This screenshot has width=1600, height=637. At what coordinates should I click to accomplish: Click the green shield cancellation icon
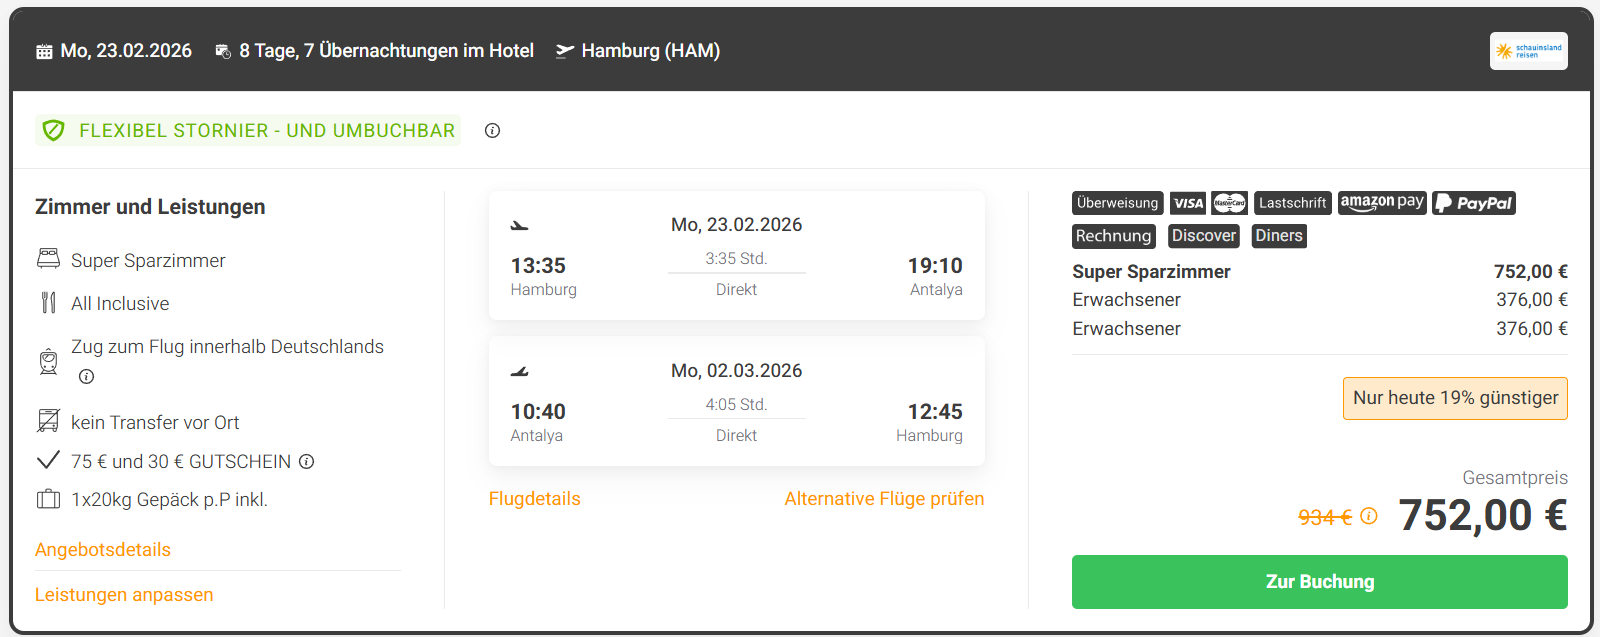tap(54, 131)
